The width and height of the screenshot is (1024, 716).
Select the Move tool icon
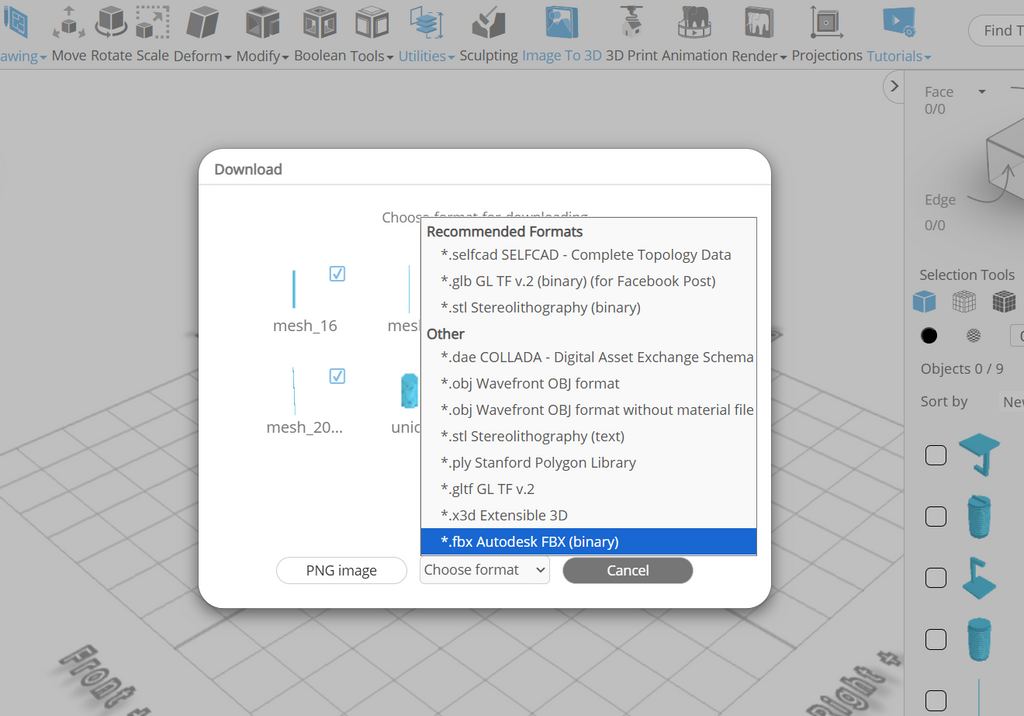tap(69, 22)
